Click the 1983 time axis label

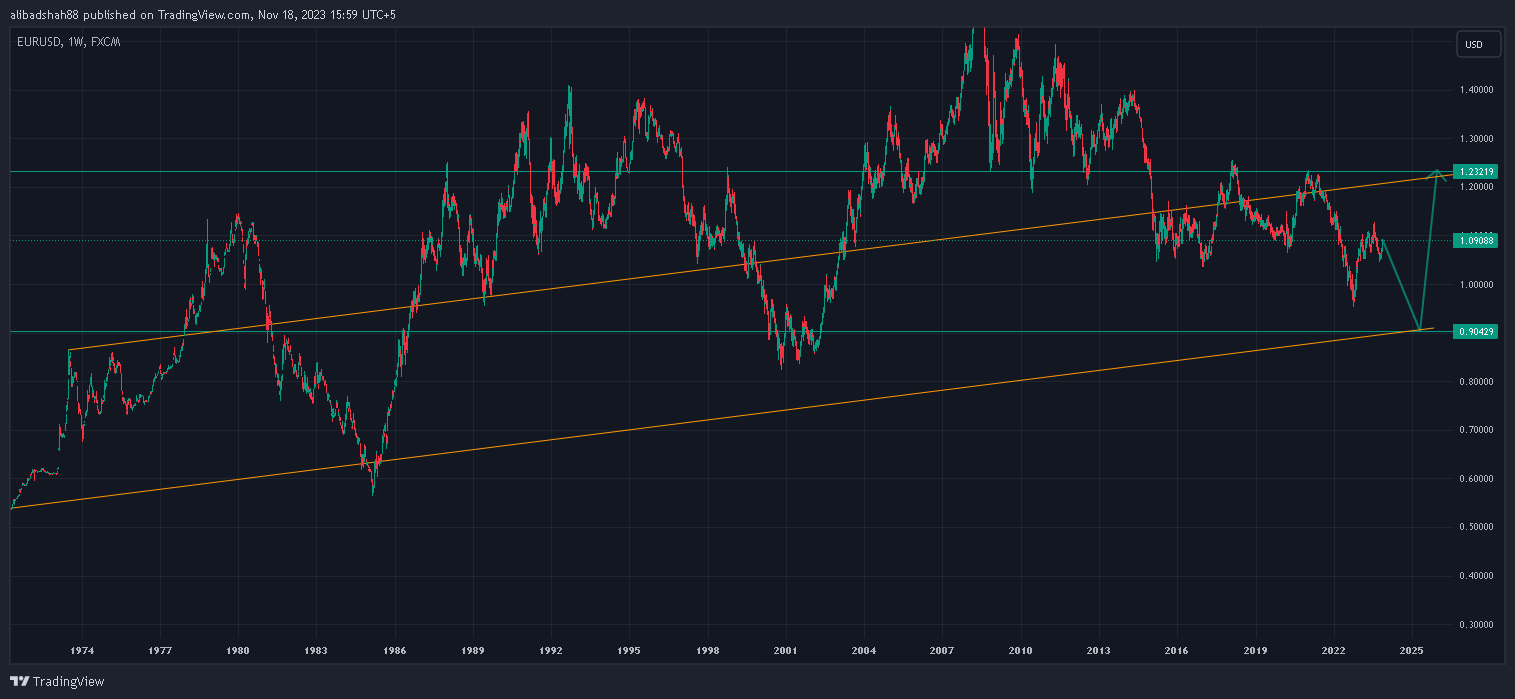point(316,650)
